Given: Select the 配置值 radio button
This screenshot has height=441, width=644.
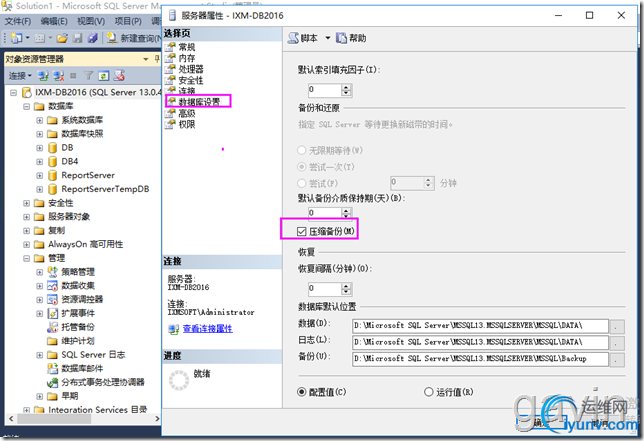Looking at the screenshot, I should (x=301, y=392).
